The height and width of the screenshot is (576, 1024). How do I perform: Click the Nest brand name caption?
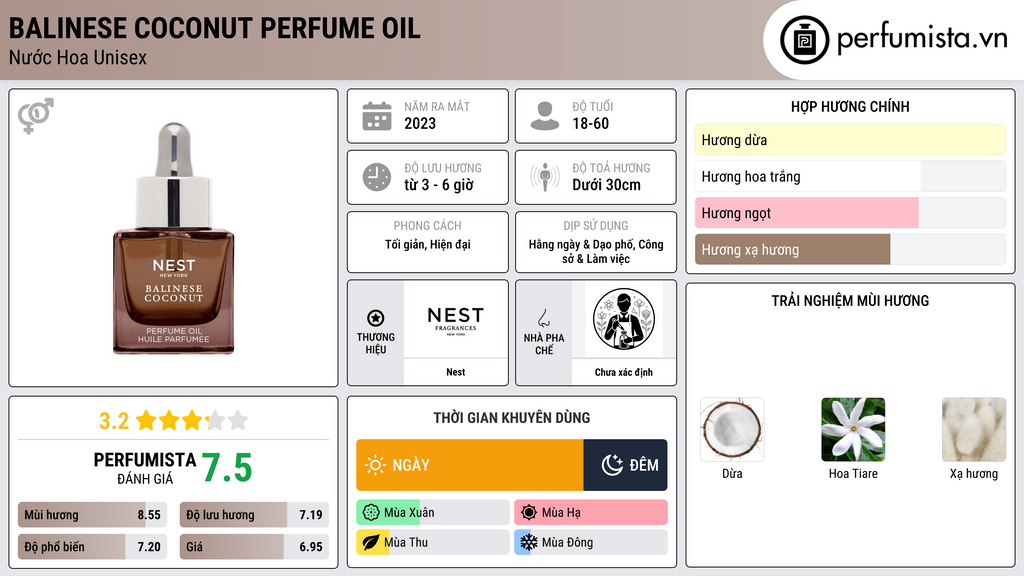tap(456, 372)
